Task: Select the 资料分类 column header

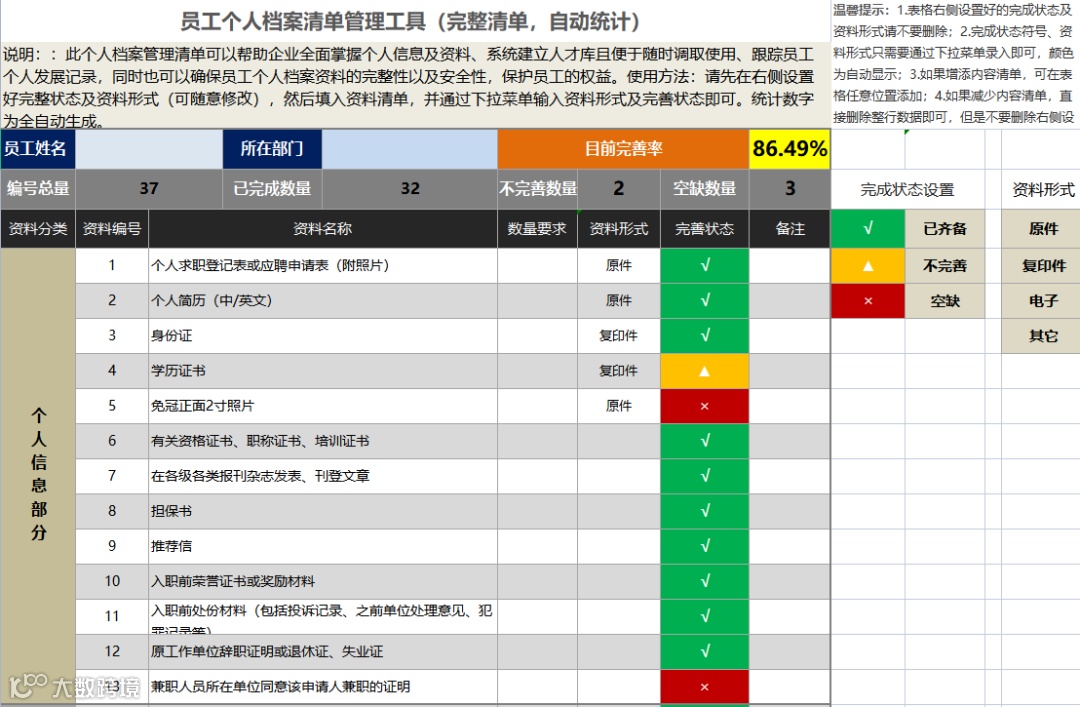Action: (38, 229)
